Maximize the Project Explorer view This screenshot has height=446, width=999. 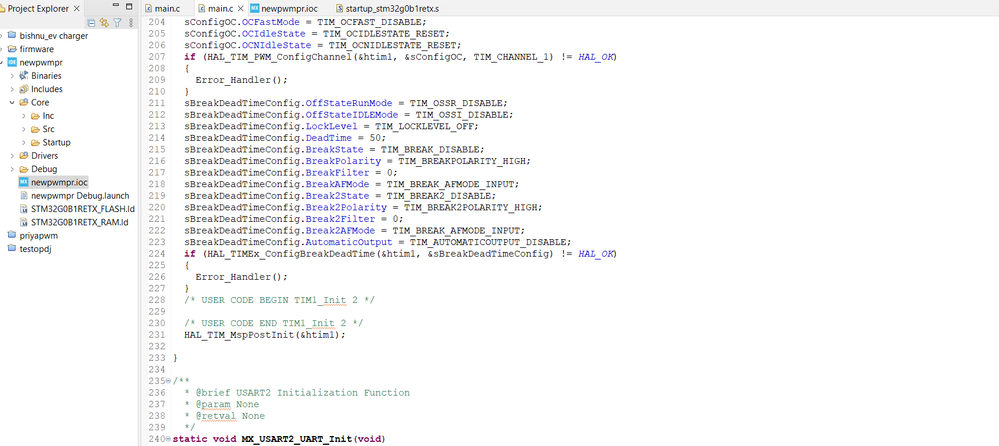coord(129,7)
